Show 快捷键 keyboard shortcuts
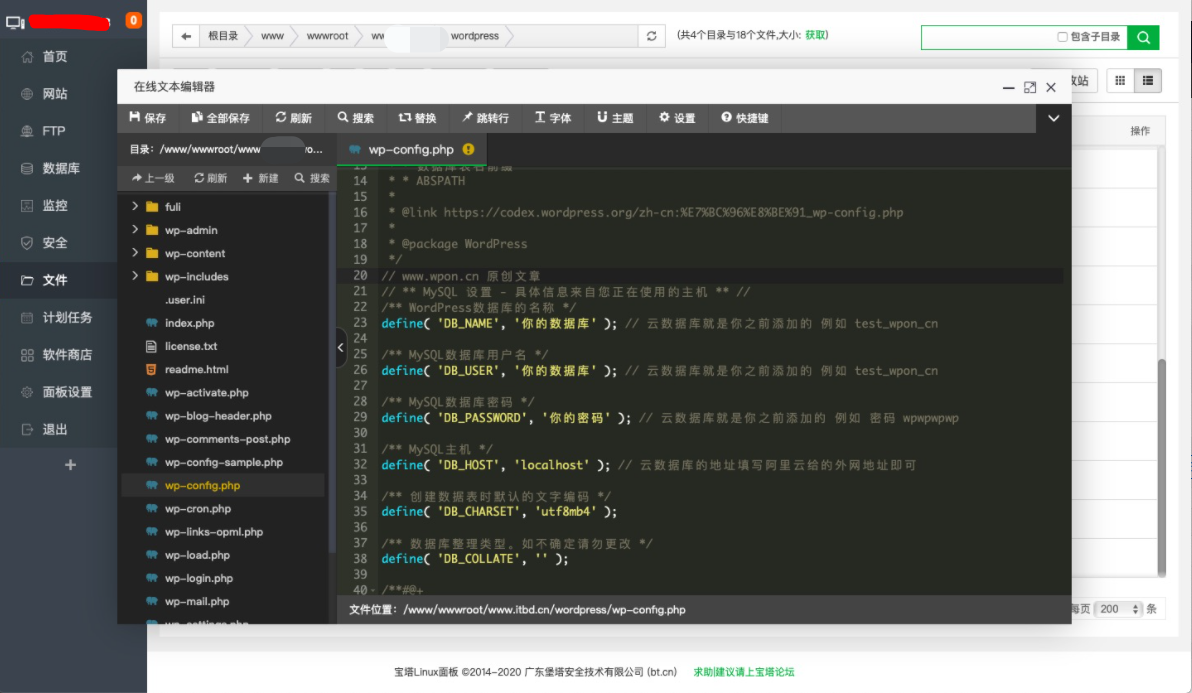1192x693 pixels. (x=745, y=118)
